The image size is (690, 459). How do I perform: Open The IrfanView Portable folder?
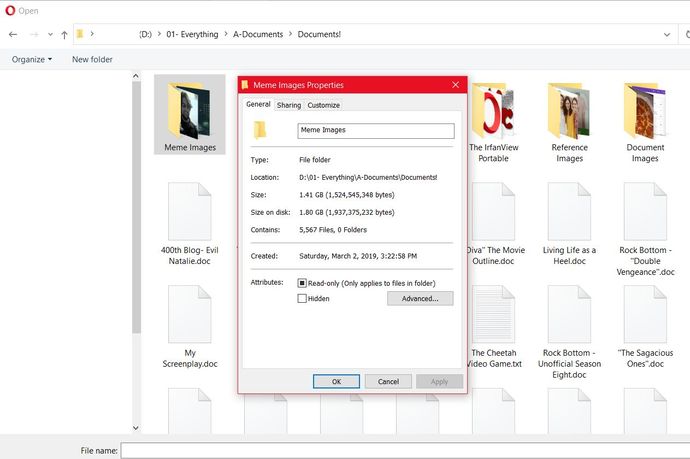pos(493,122)
